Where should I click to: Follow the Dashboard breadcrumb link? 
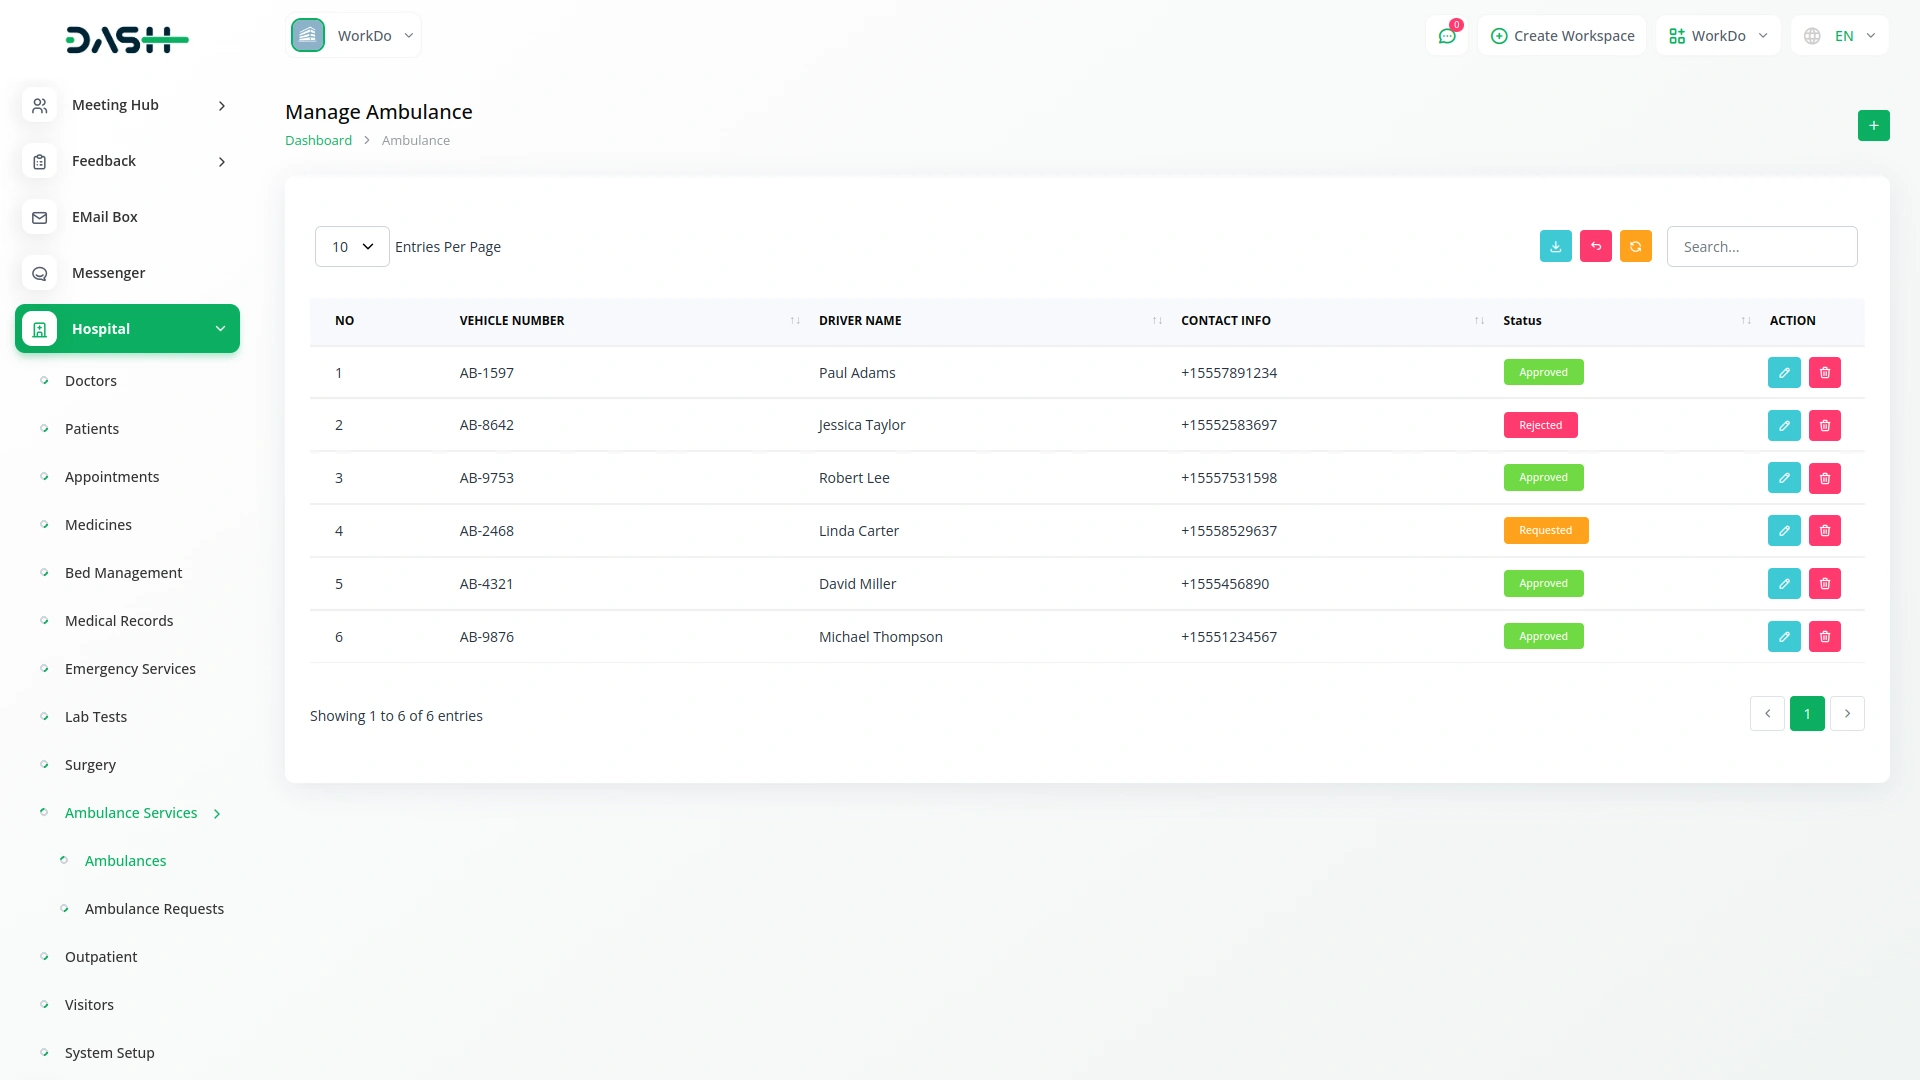pos(318,140)
